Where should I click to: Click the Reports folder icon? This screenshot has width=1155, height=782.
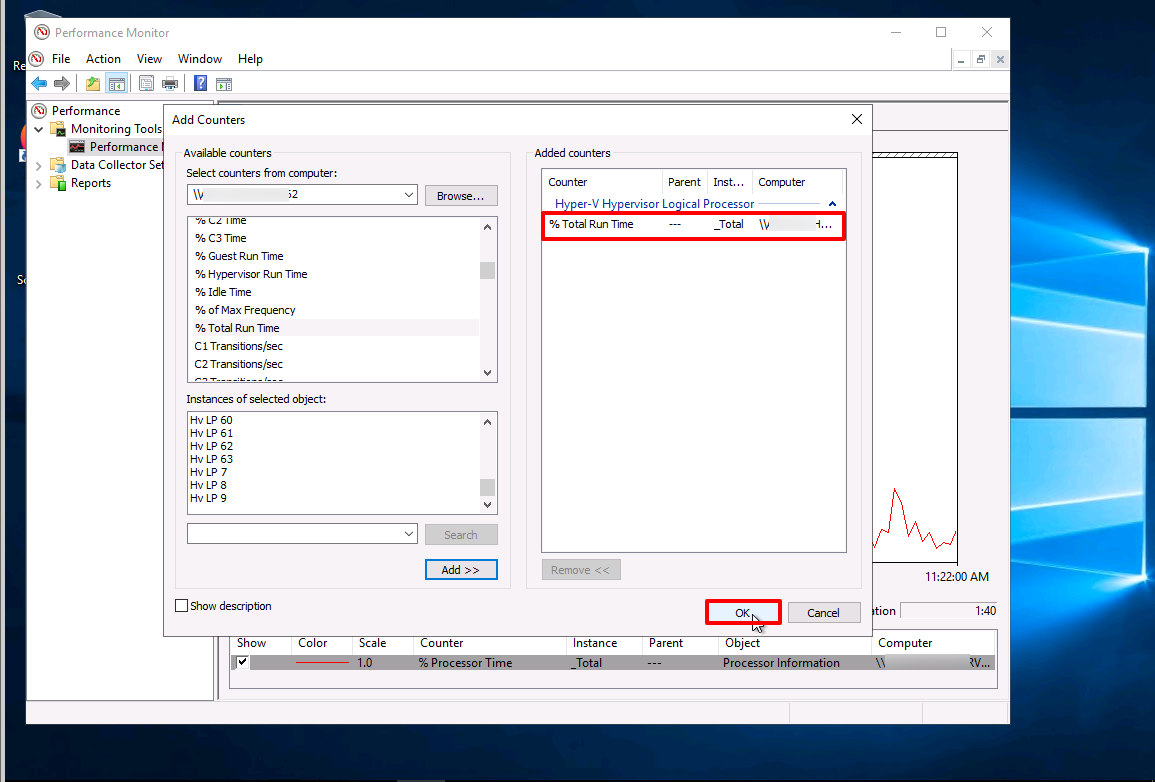58,183
